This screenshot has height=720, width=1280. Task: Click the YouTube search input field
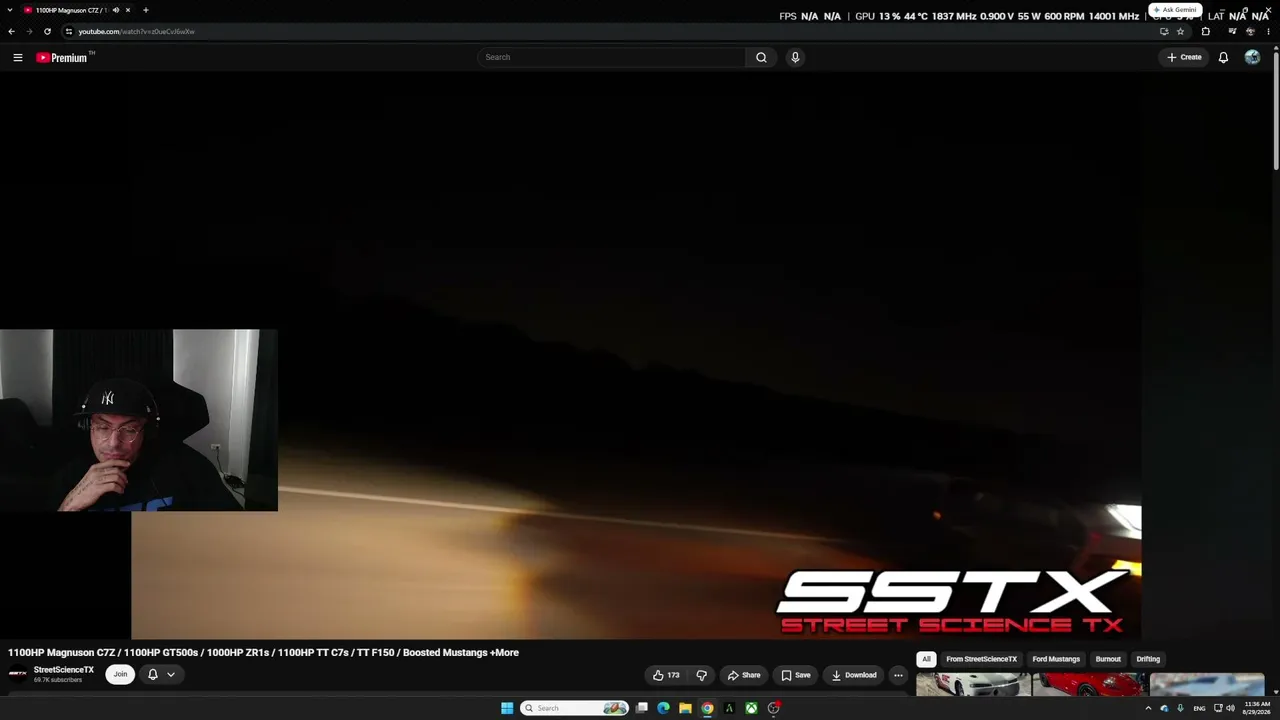(x=611, y=57)
